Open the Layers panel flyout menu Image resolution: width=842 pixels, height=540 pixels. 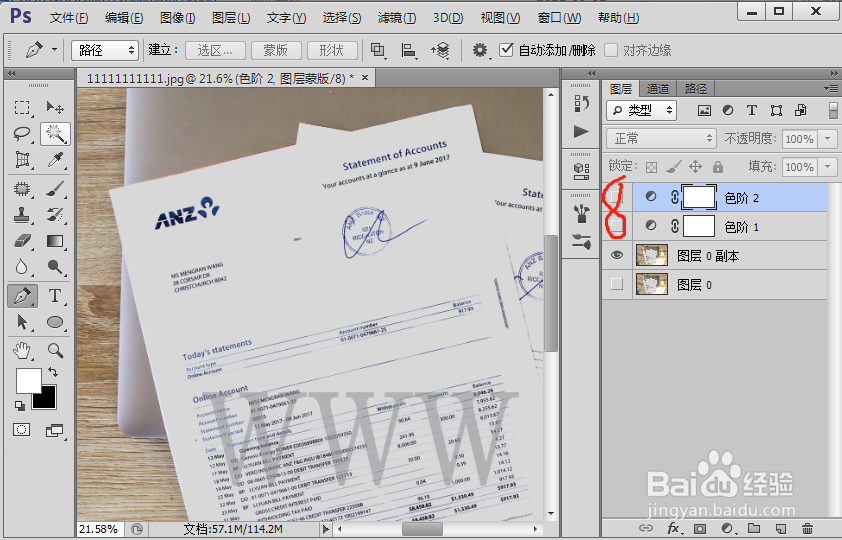[x=830, y=88]
